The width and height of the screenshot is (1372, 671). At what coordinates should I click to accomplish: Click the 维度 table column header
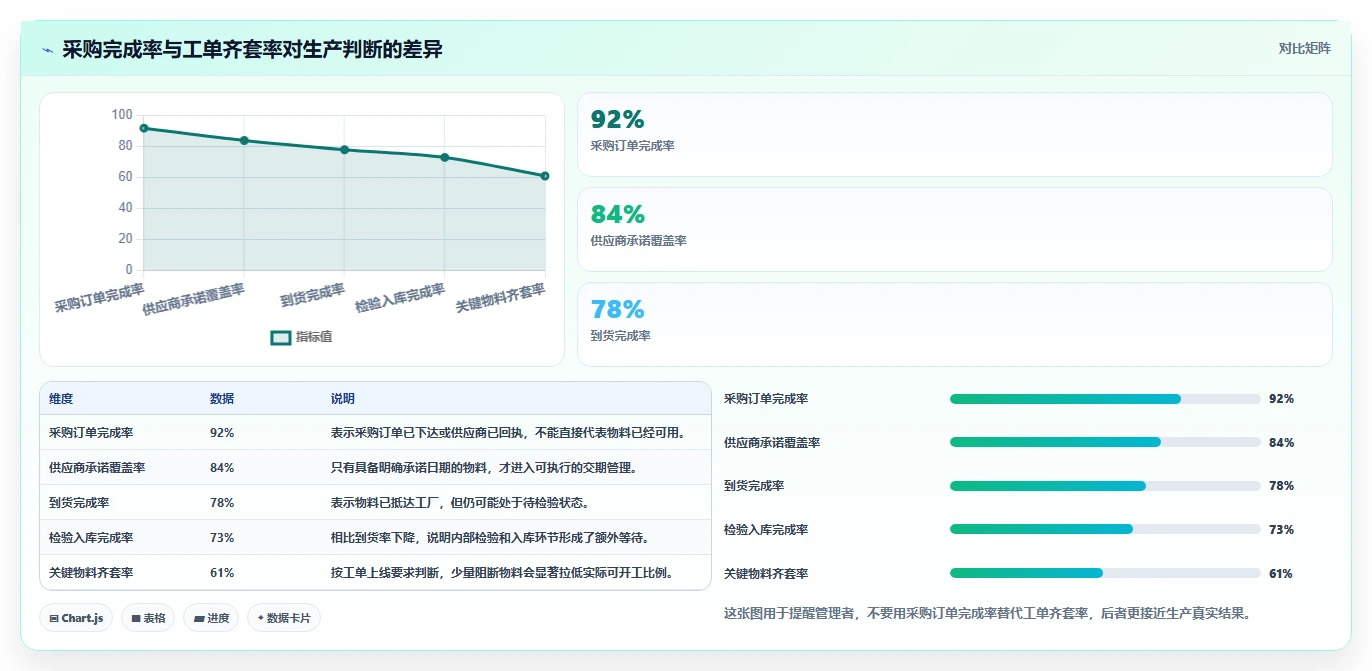coord(61,398)
